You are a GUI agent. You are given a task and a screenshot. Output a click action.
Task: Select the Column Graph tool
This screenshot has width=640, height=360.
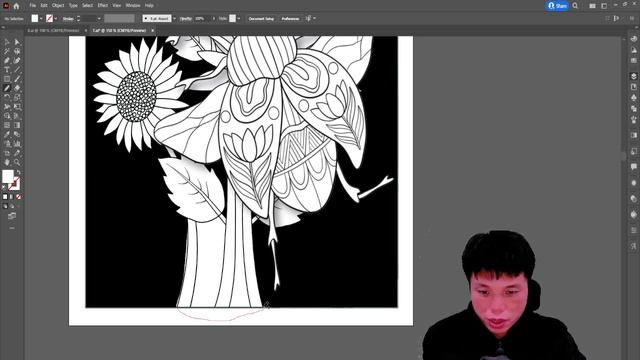click(x=17, y=144)
